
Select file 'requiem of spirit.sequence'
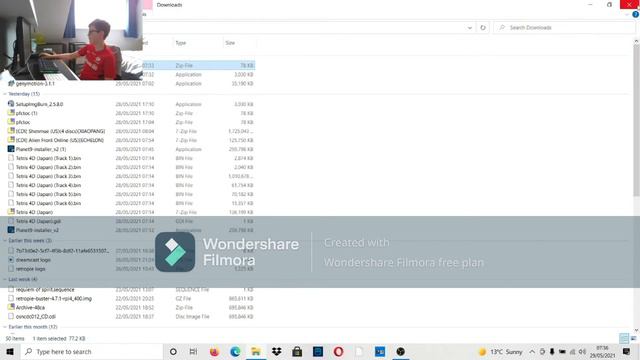pos(45,289)
